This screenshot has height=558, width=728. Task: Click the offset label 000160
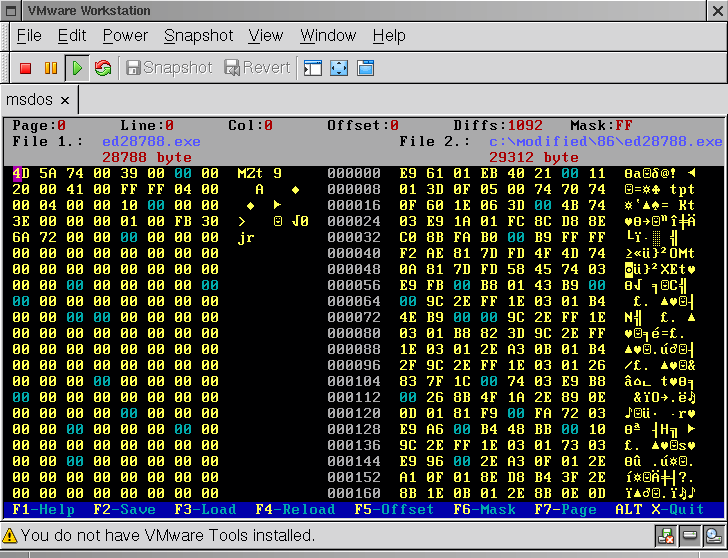point(354,493)
